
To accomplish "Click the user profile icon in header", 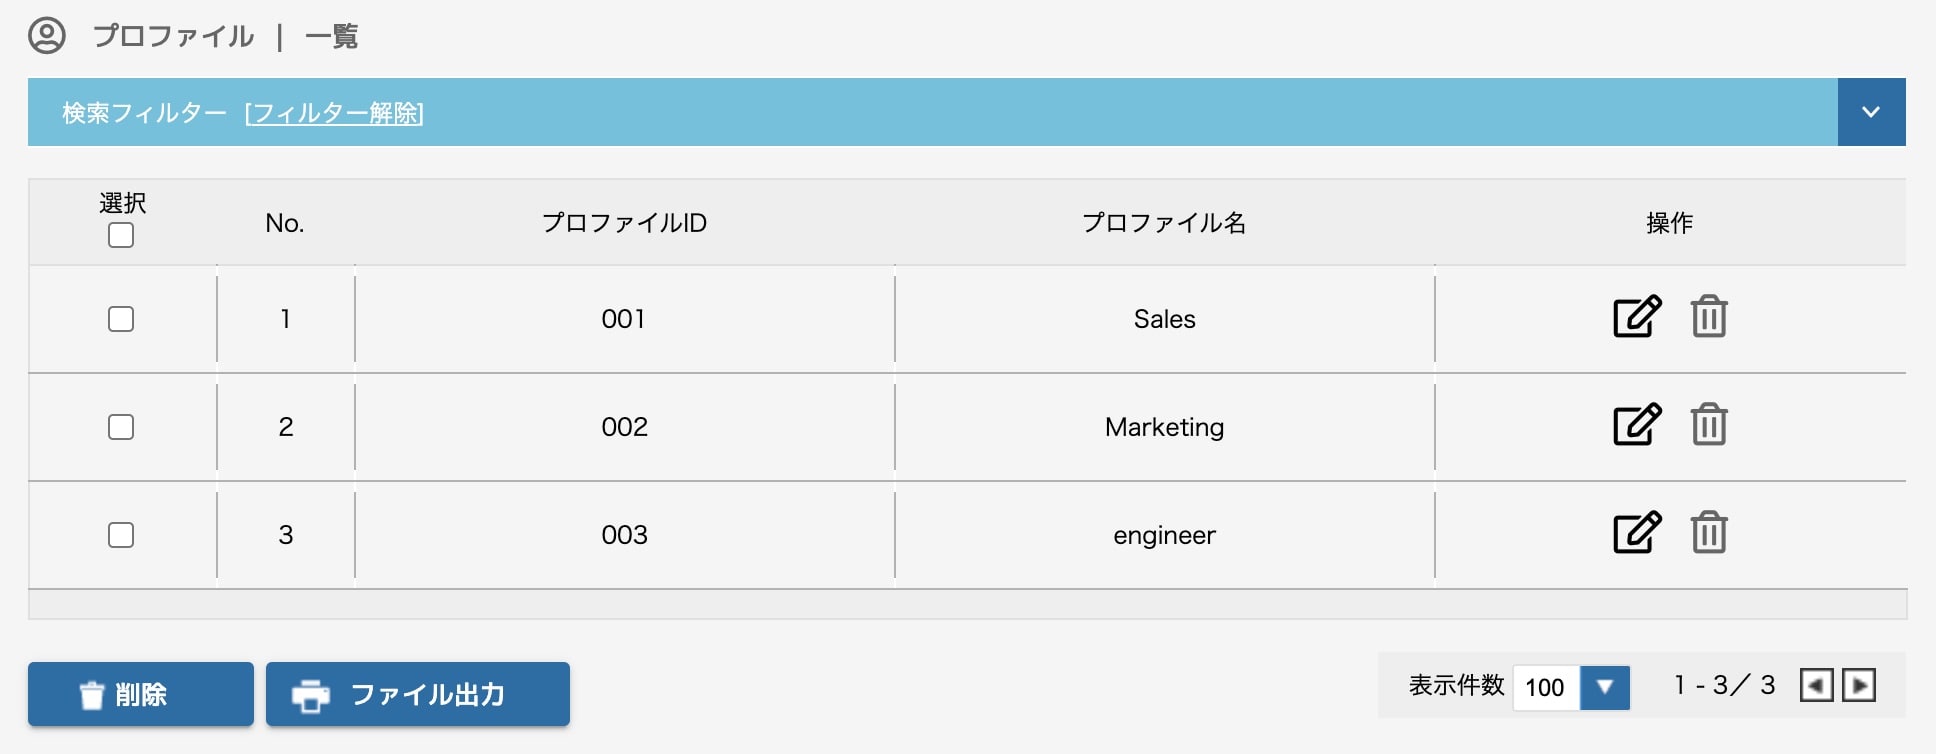I will click(x=47, y=36).
